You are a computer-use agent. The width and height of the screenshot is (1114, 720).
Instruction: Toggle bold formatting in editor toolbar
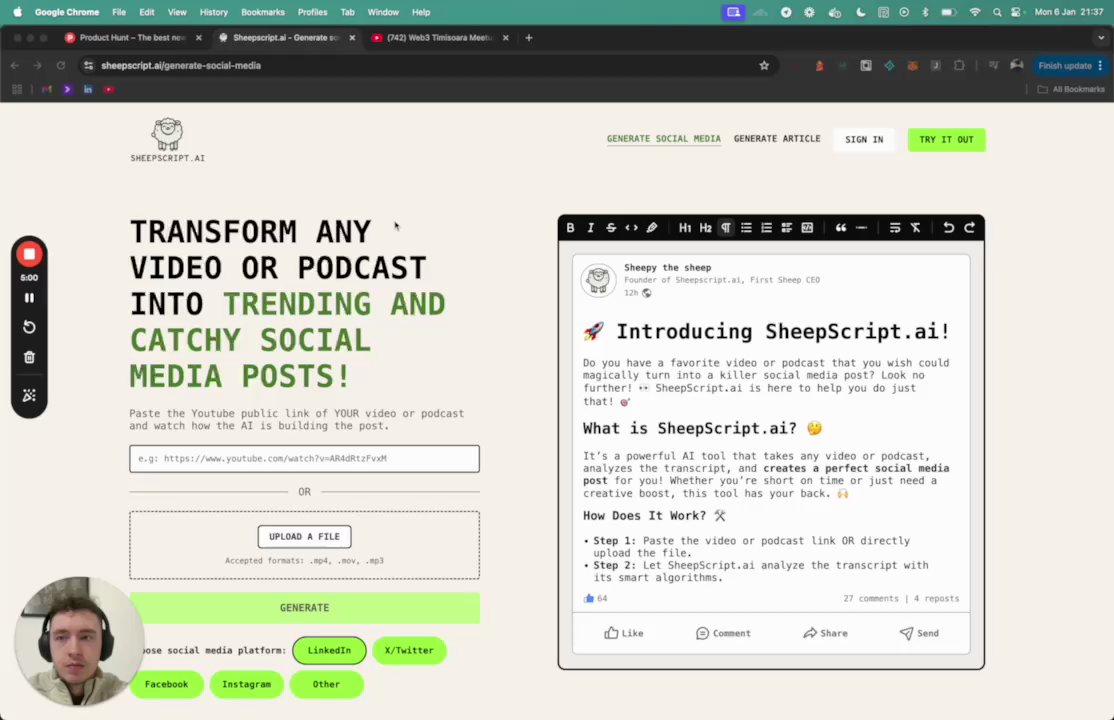click(x=570, y=227)
